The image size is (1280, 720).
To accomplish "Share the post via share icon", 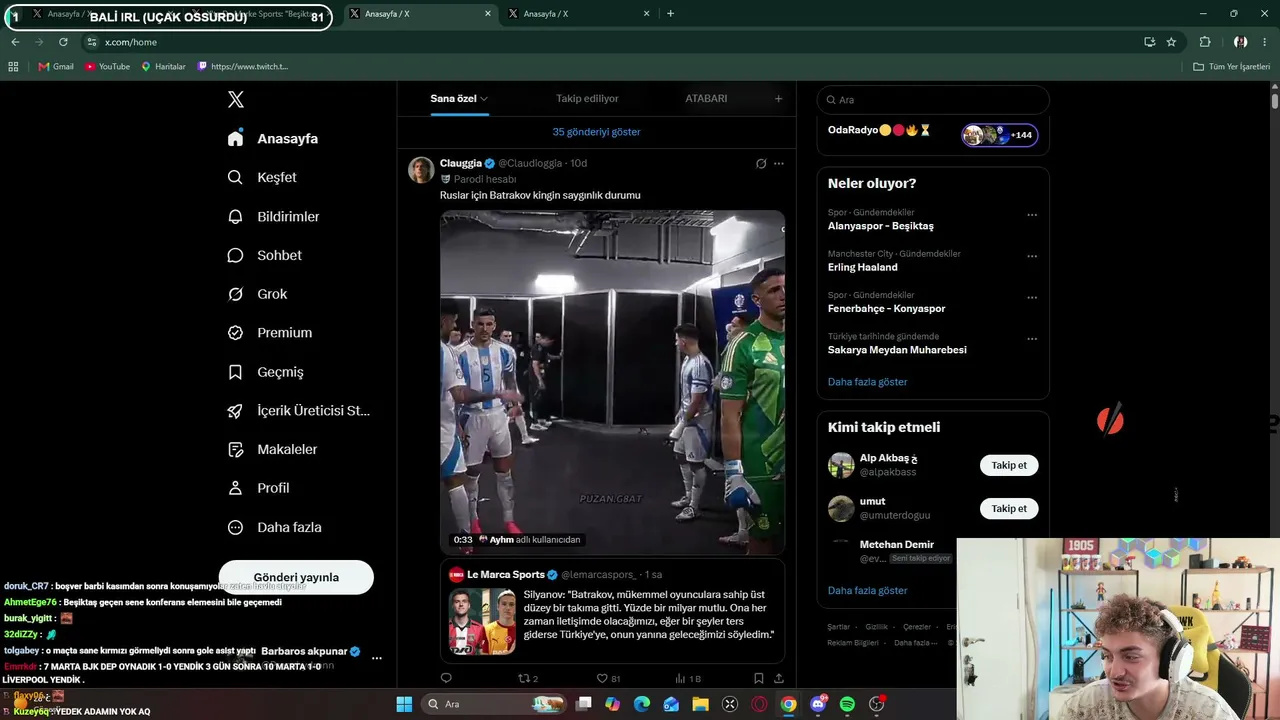I will coord(779,678).
